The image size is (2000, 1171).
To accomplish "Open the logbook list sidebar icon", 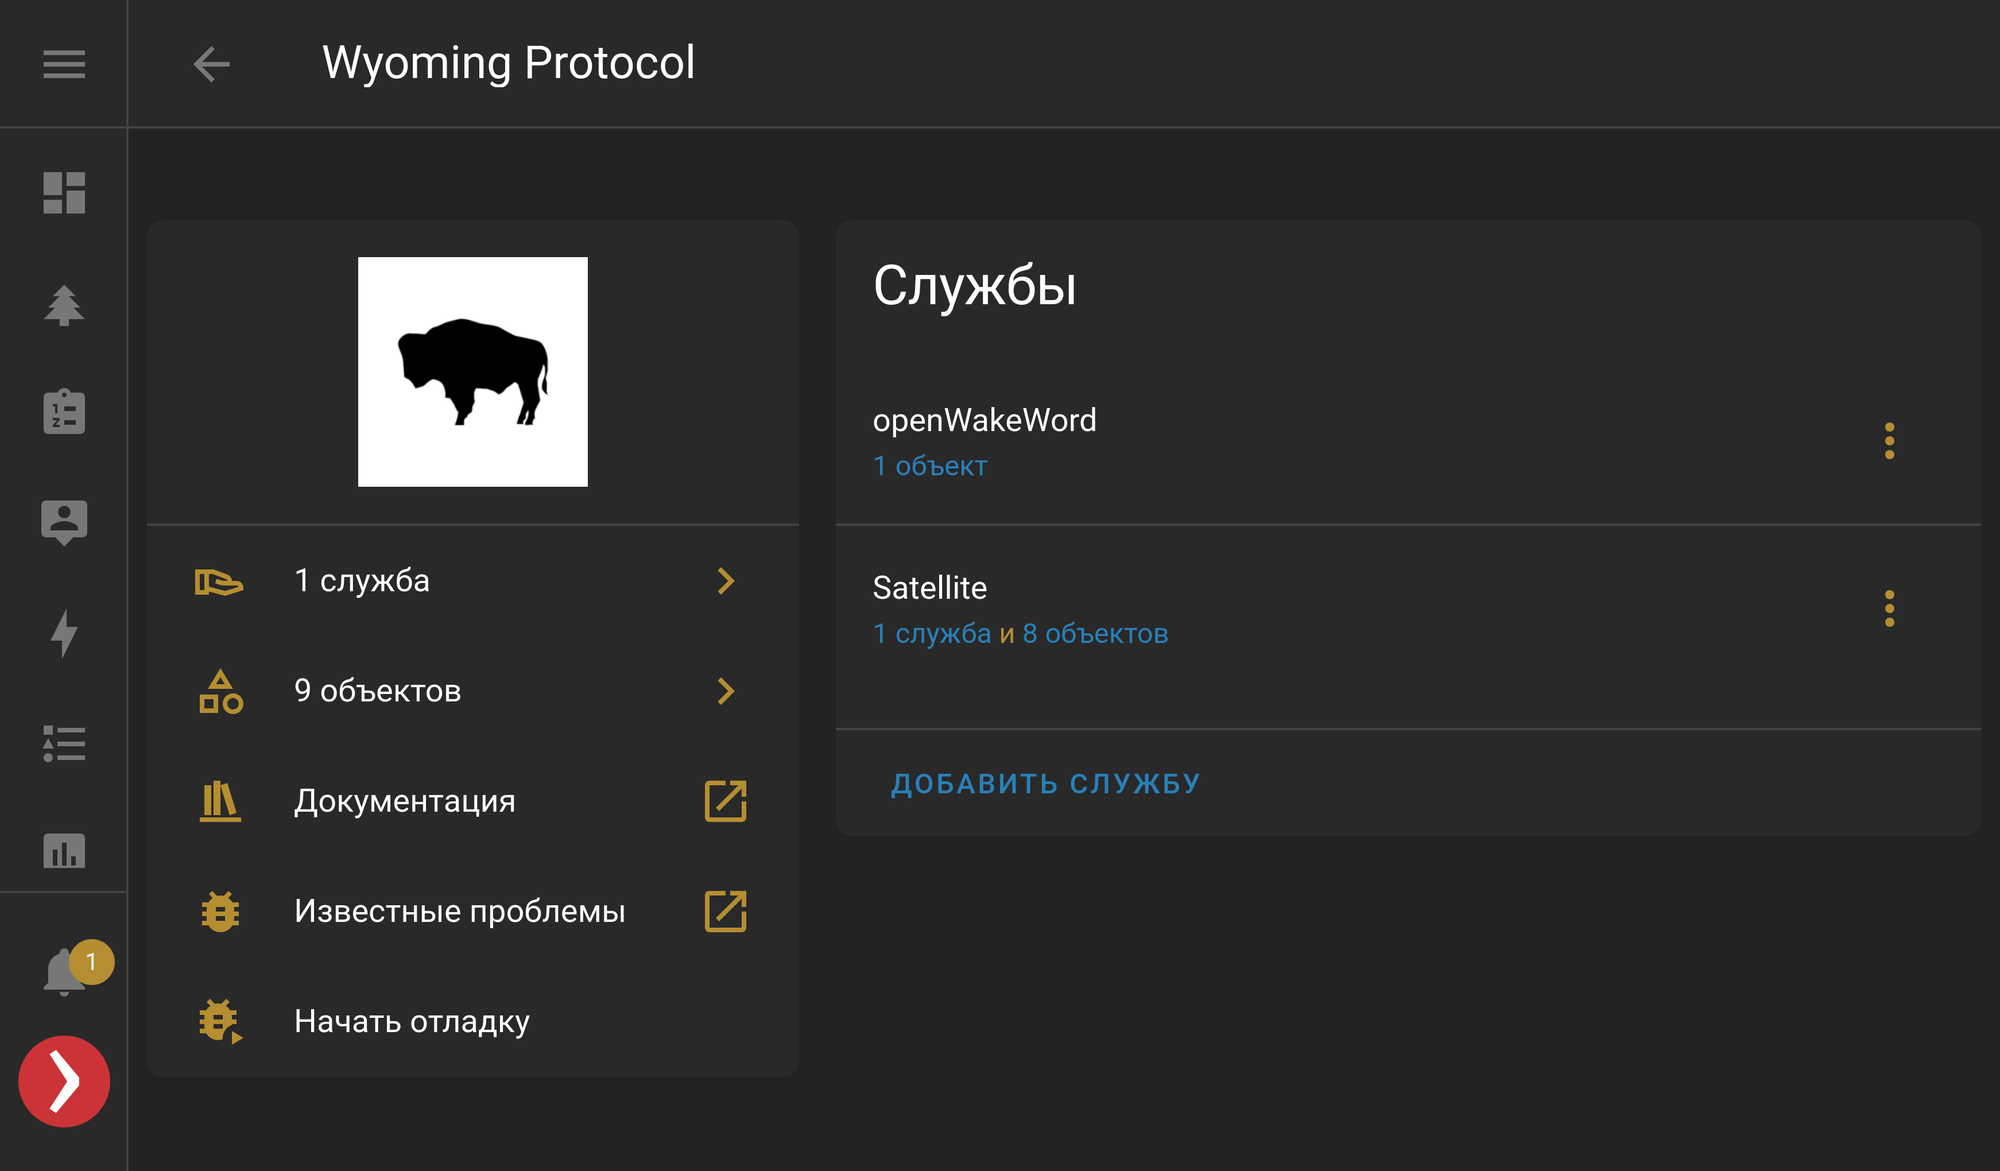I will 64,743.
